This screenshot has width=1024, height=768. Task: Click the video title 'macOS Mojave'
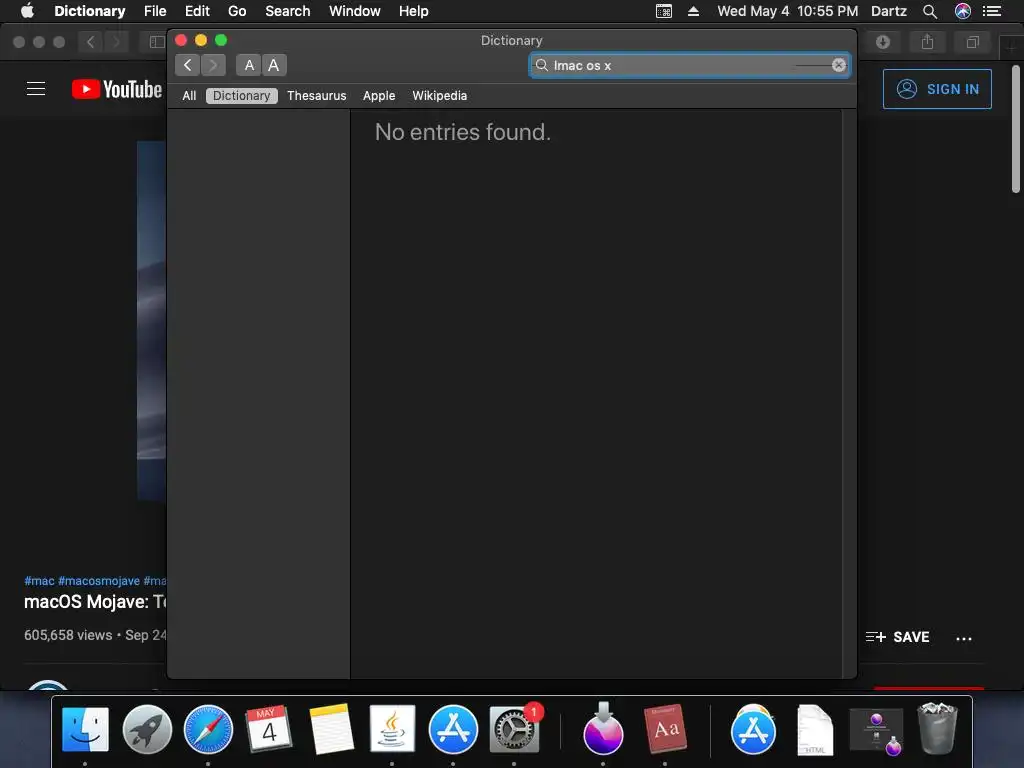coord(95,601)
